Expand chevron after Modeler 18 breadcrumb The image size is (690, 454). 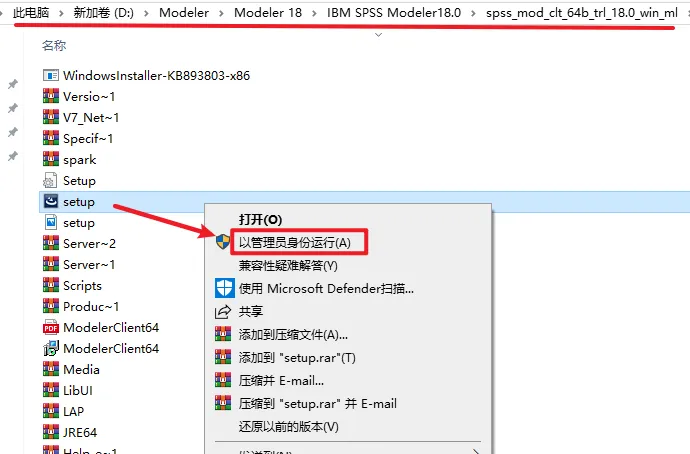point(314,13)
